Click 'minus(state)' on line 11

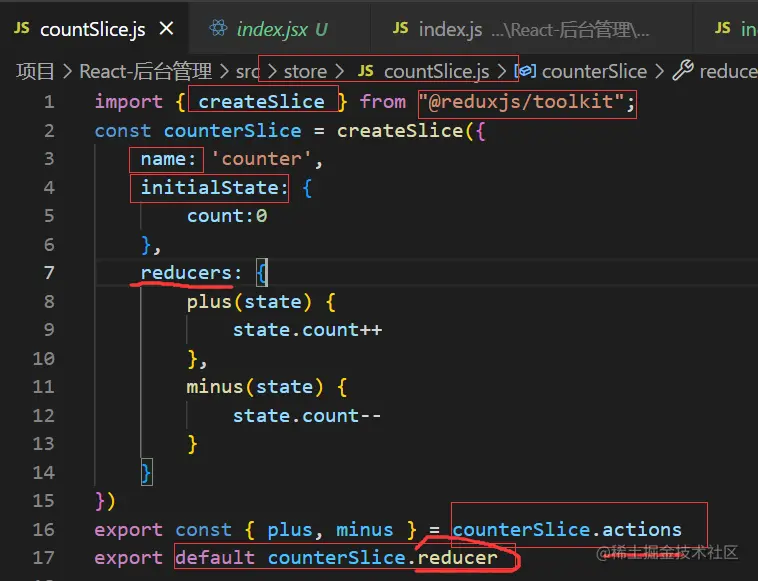[x=255, y=387]
